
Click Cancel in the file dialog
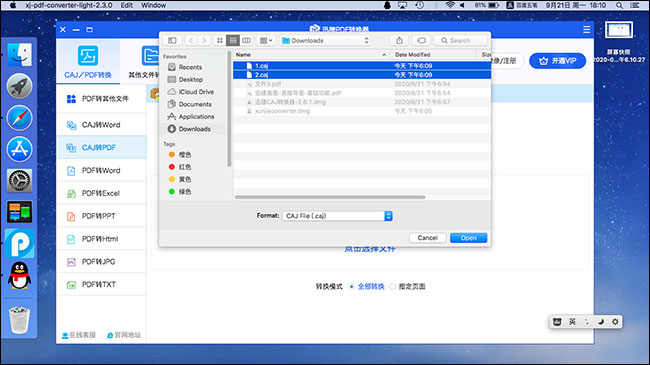427,238
